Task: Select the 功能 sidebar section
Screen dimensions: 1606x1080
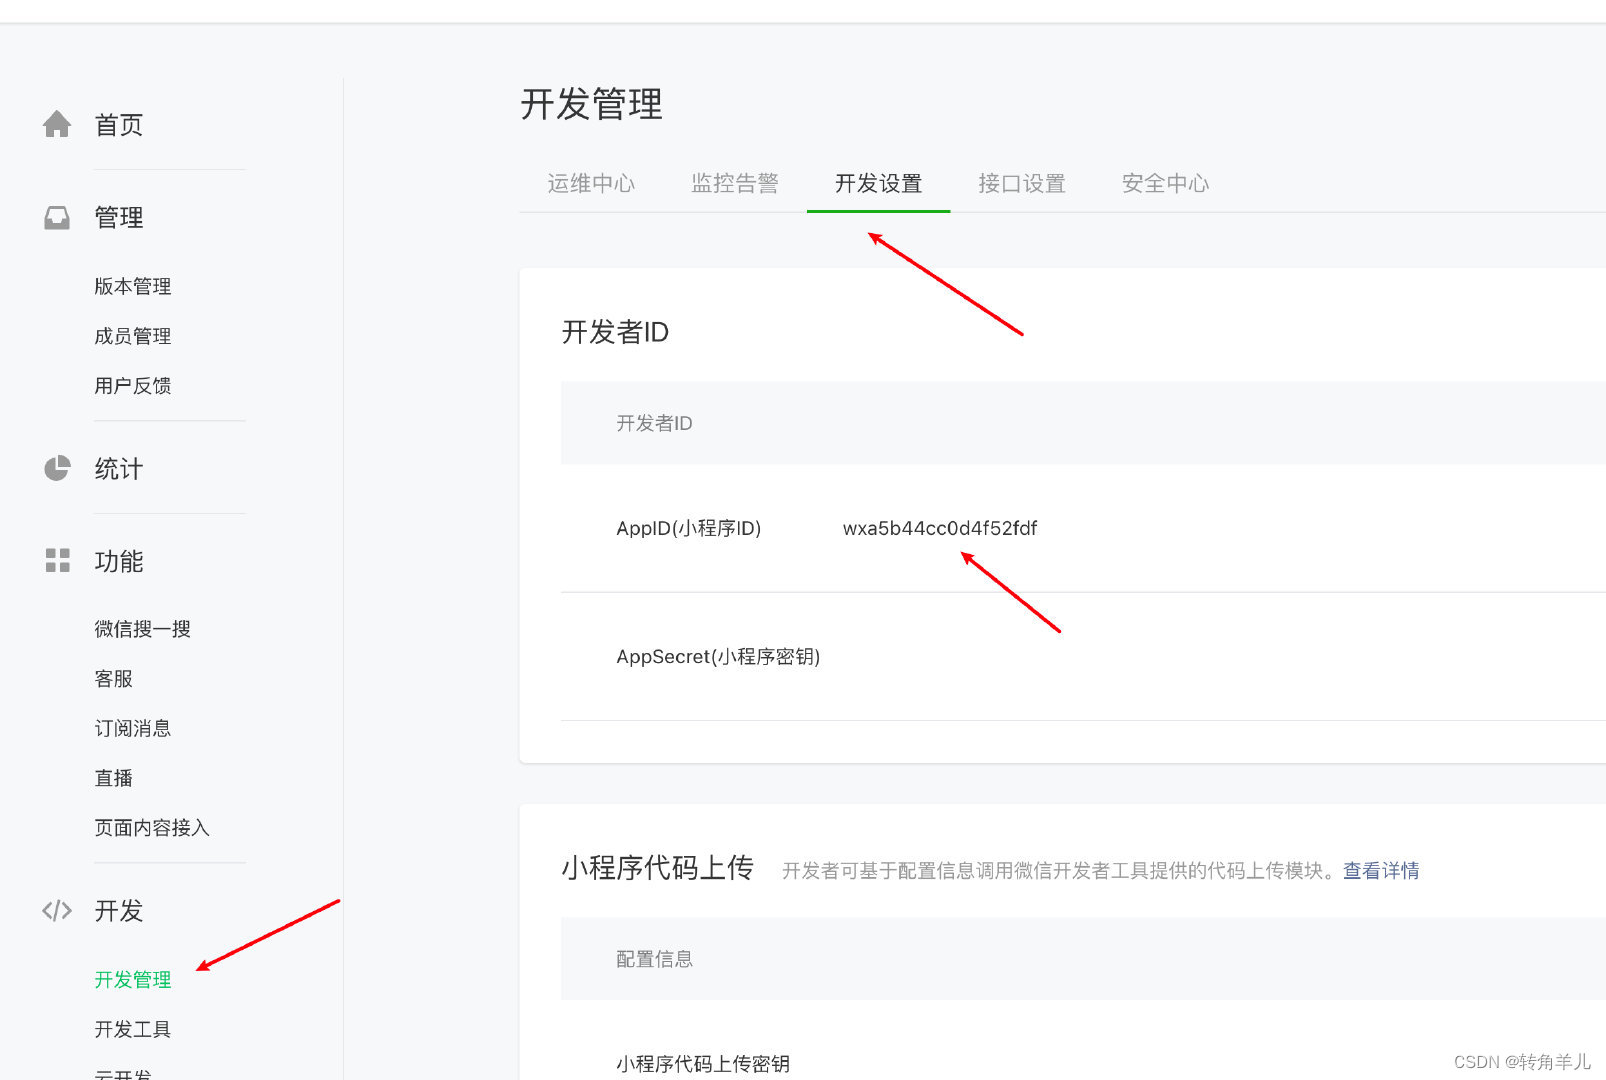Action: pyautogui.click(x=119, y=561)
